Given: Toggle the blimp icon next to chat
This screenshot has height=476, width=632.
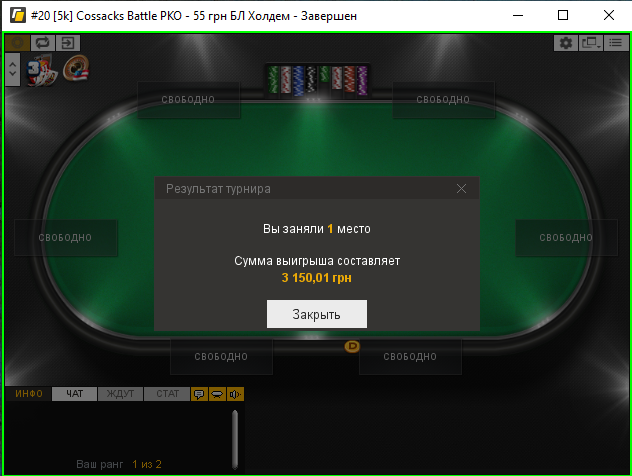Looking at the screenshot, I should click(217, 394).
